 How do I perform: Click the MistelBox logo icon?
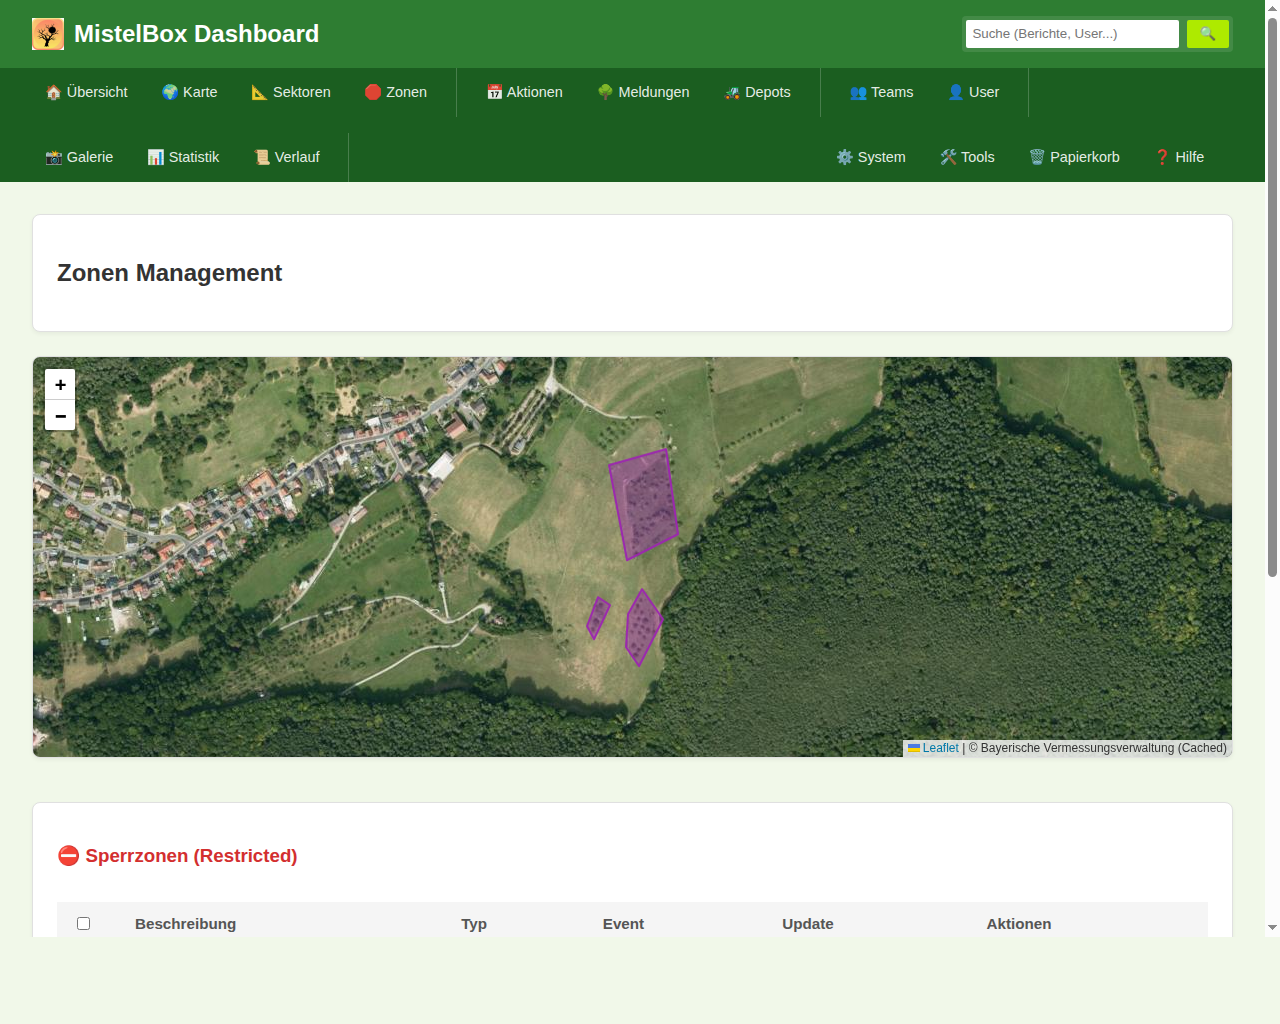click(48, 34)
